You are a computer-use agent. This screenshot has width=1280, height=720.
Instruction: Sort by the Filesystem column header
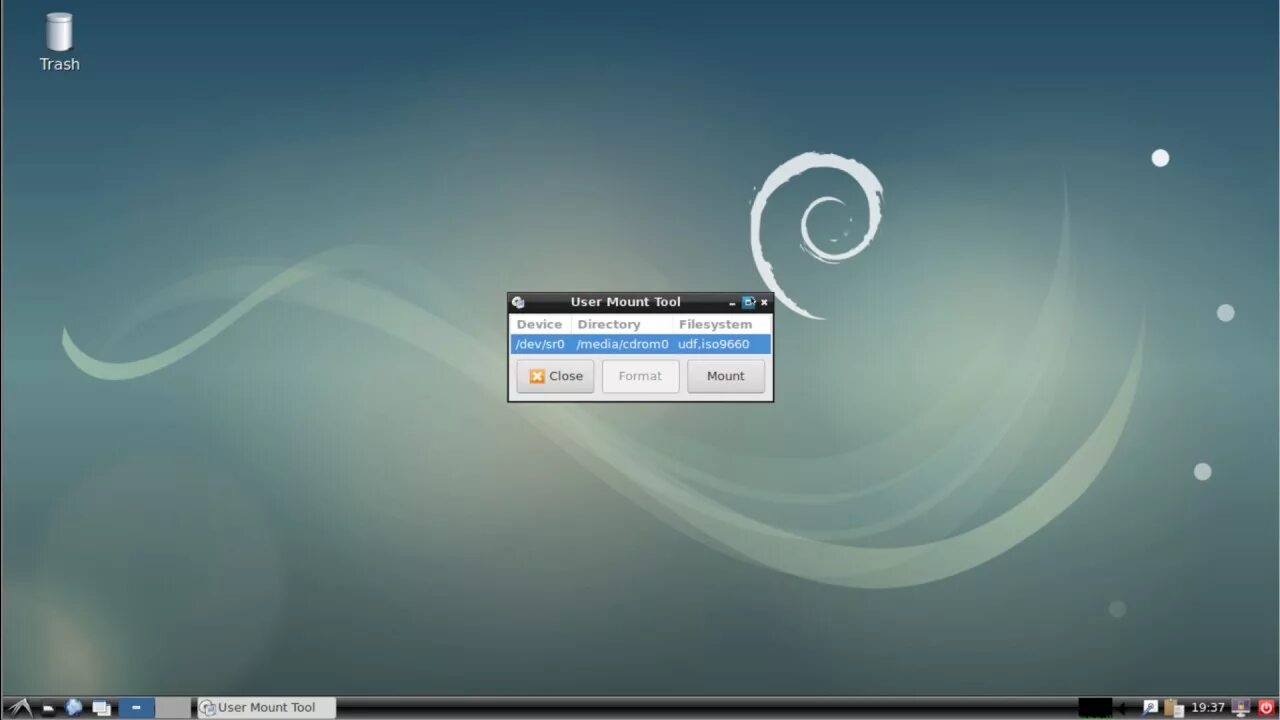coord(722,324)
